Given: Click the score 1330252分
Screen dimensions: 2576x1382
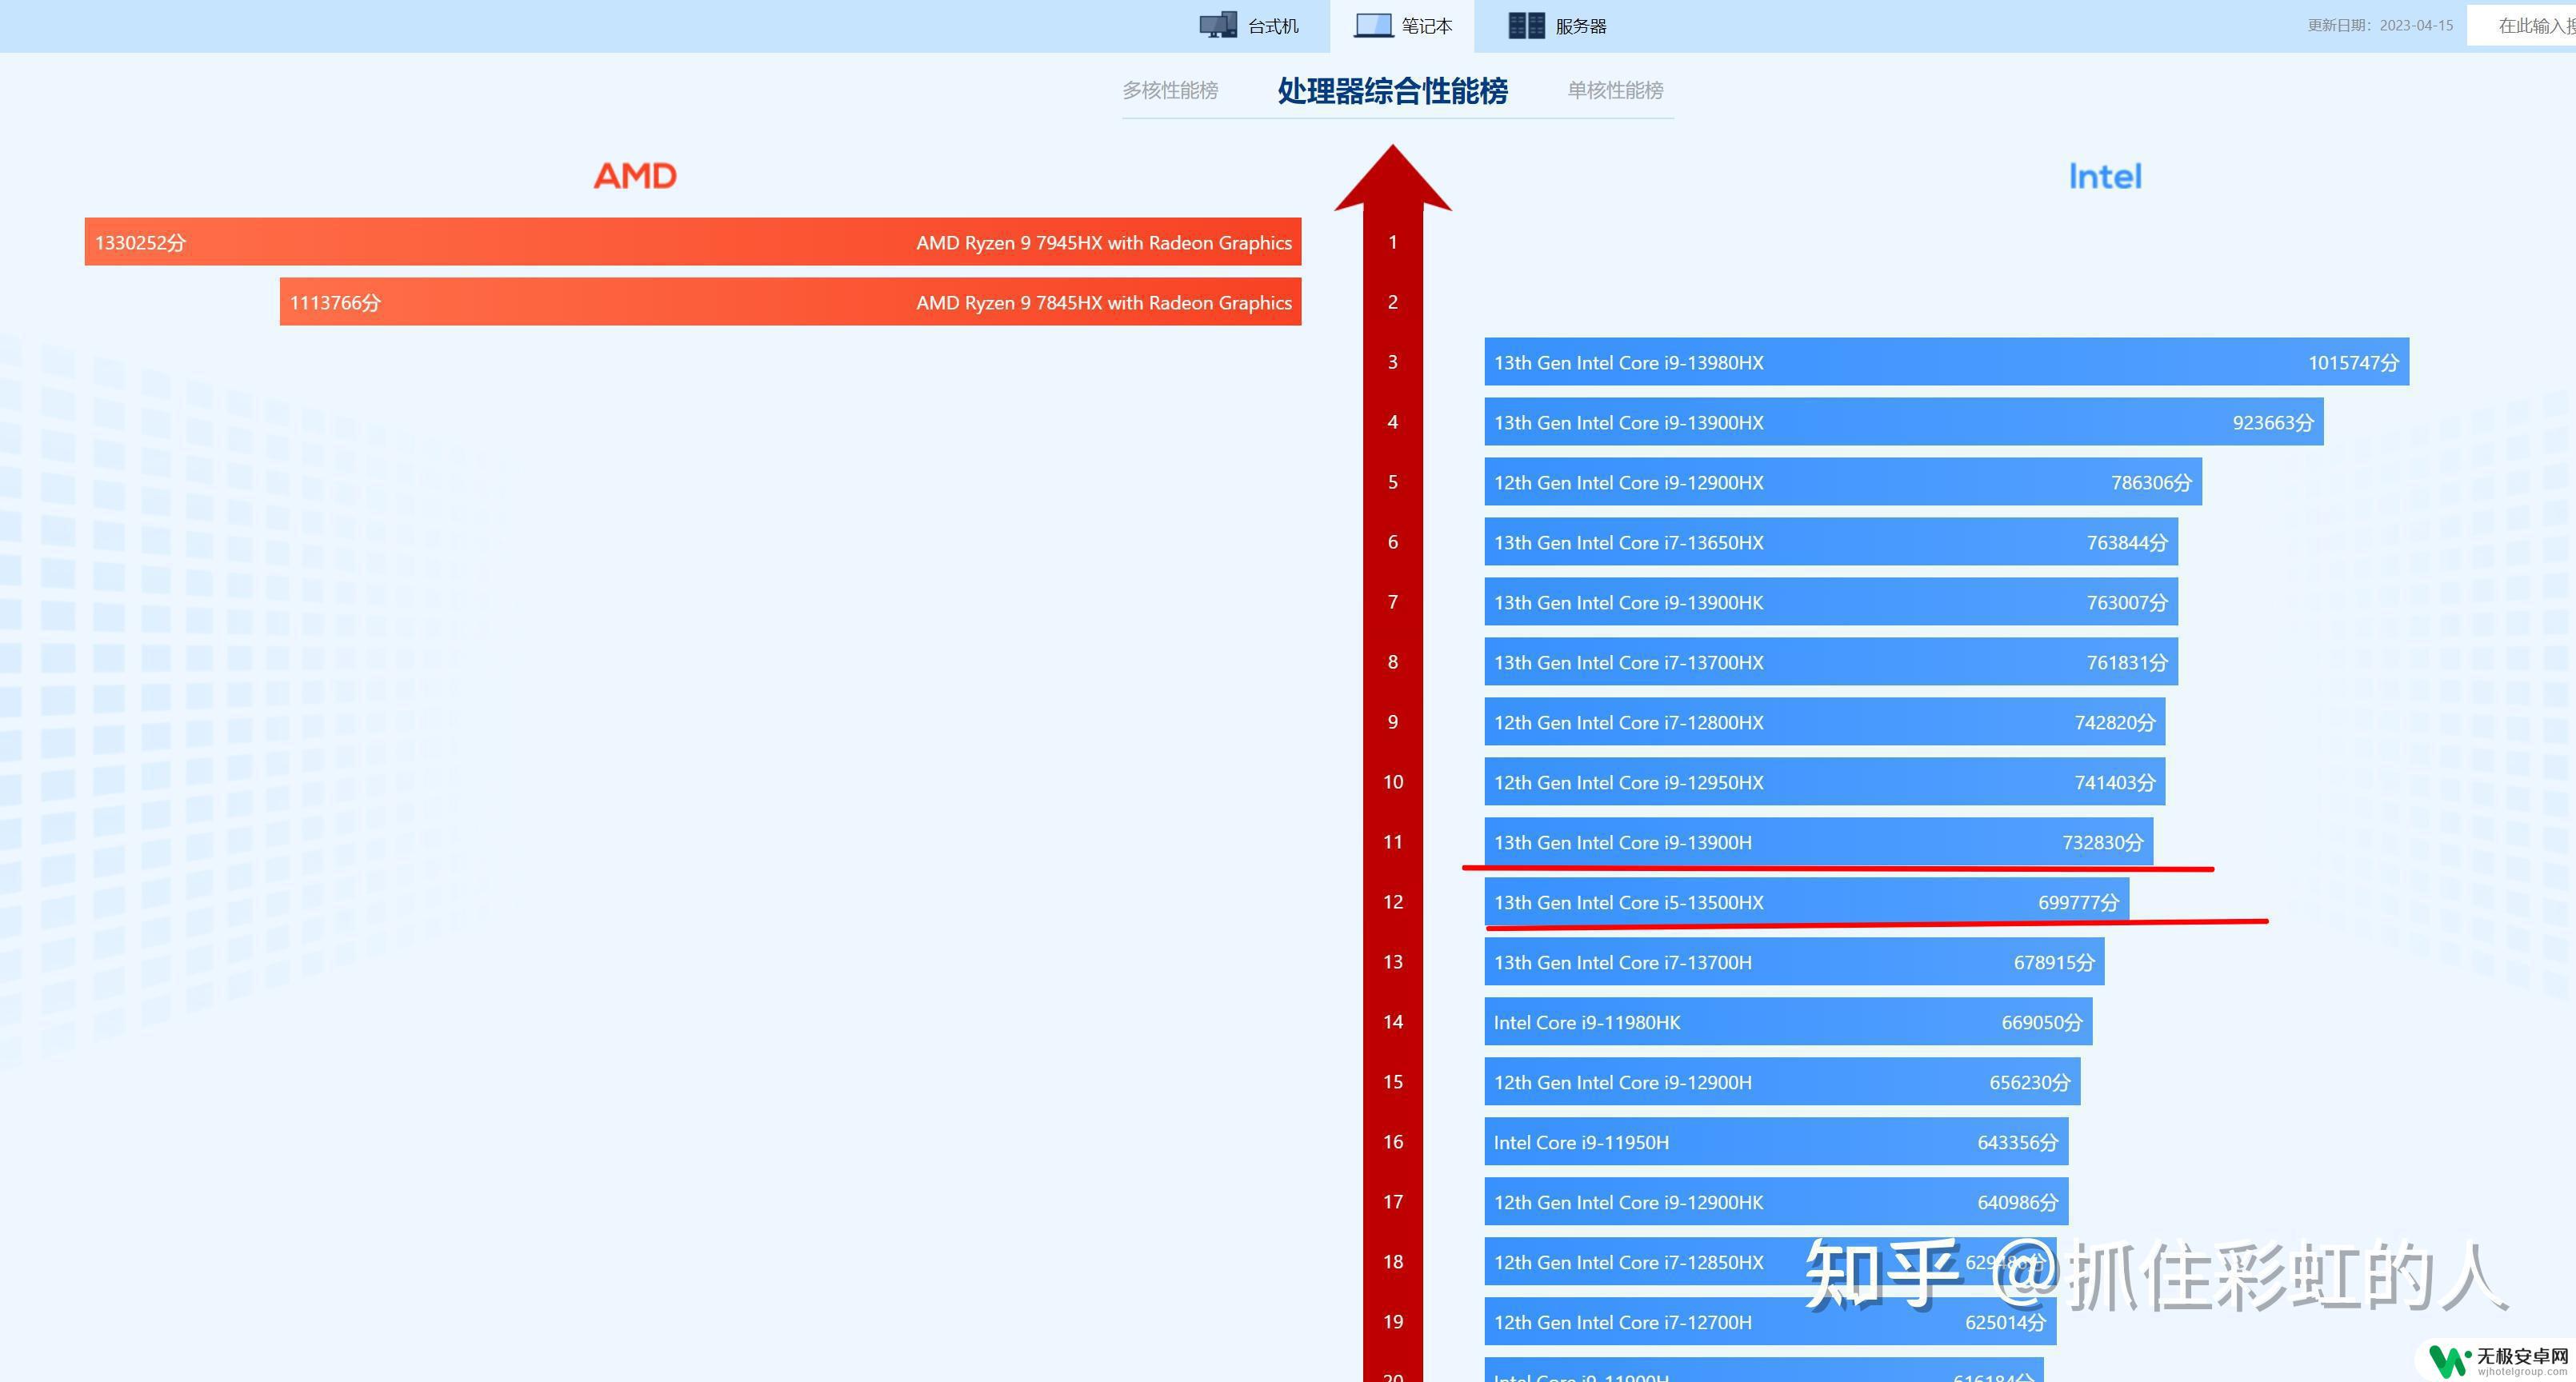Looking at the screenshot, I should pyautogui.click(x=140, y=243).
